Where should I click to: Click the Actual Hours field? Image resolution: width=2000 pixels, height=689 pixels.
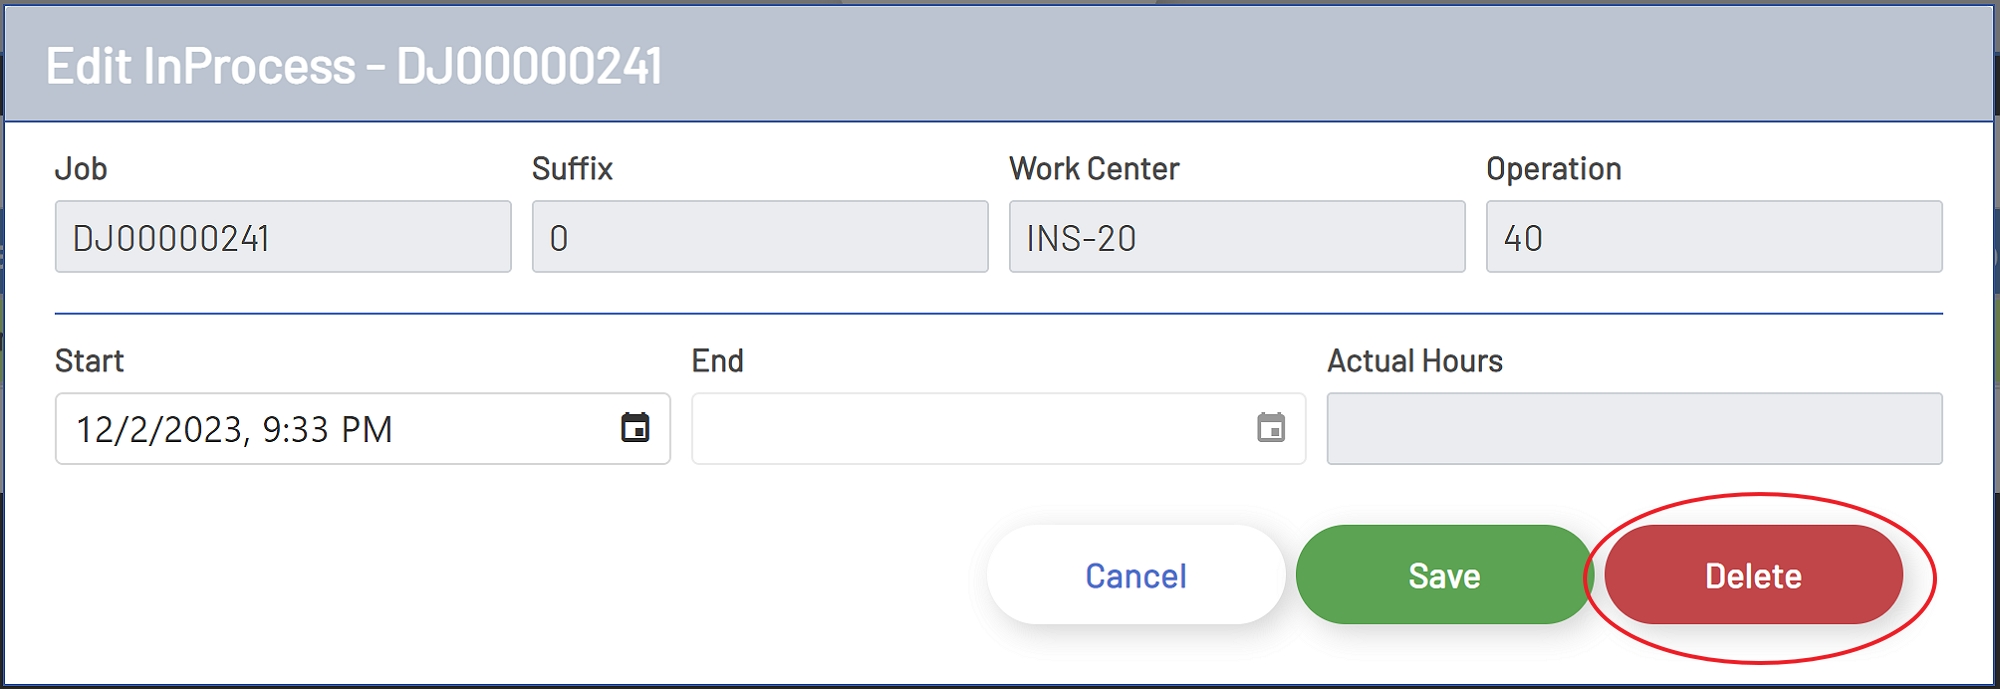coord(1634,428)
